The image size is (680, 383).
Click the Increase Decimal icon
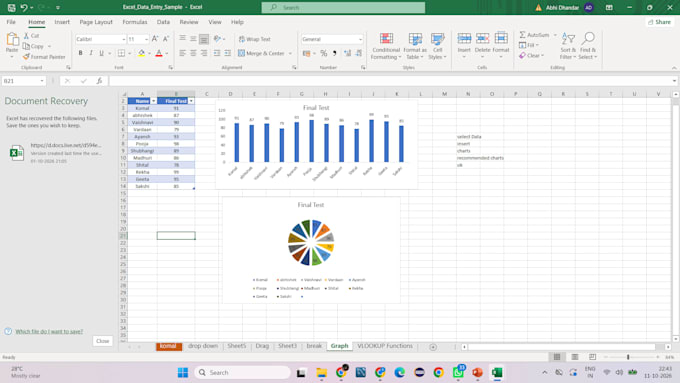(347, 53)
